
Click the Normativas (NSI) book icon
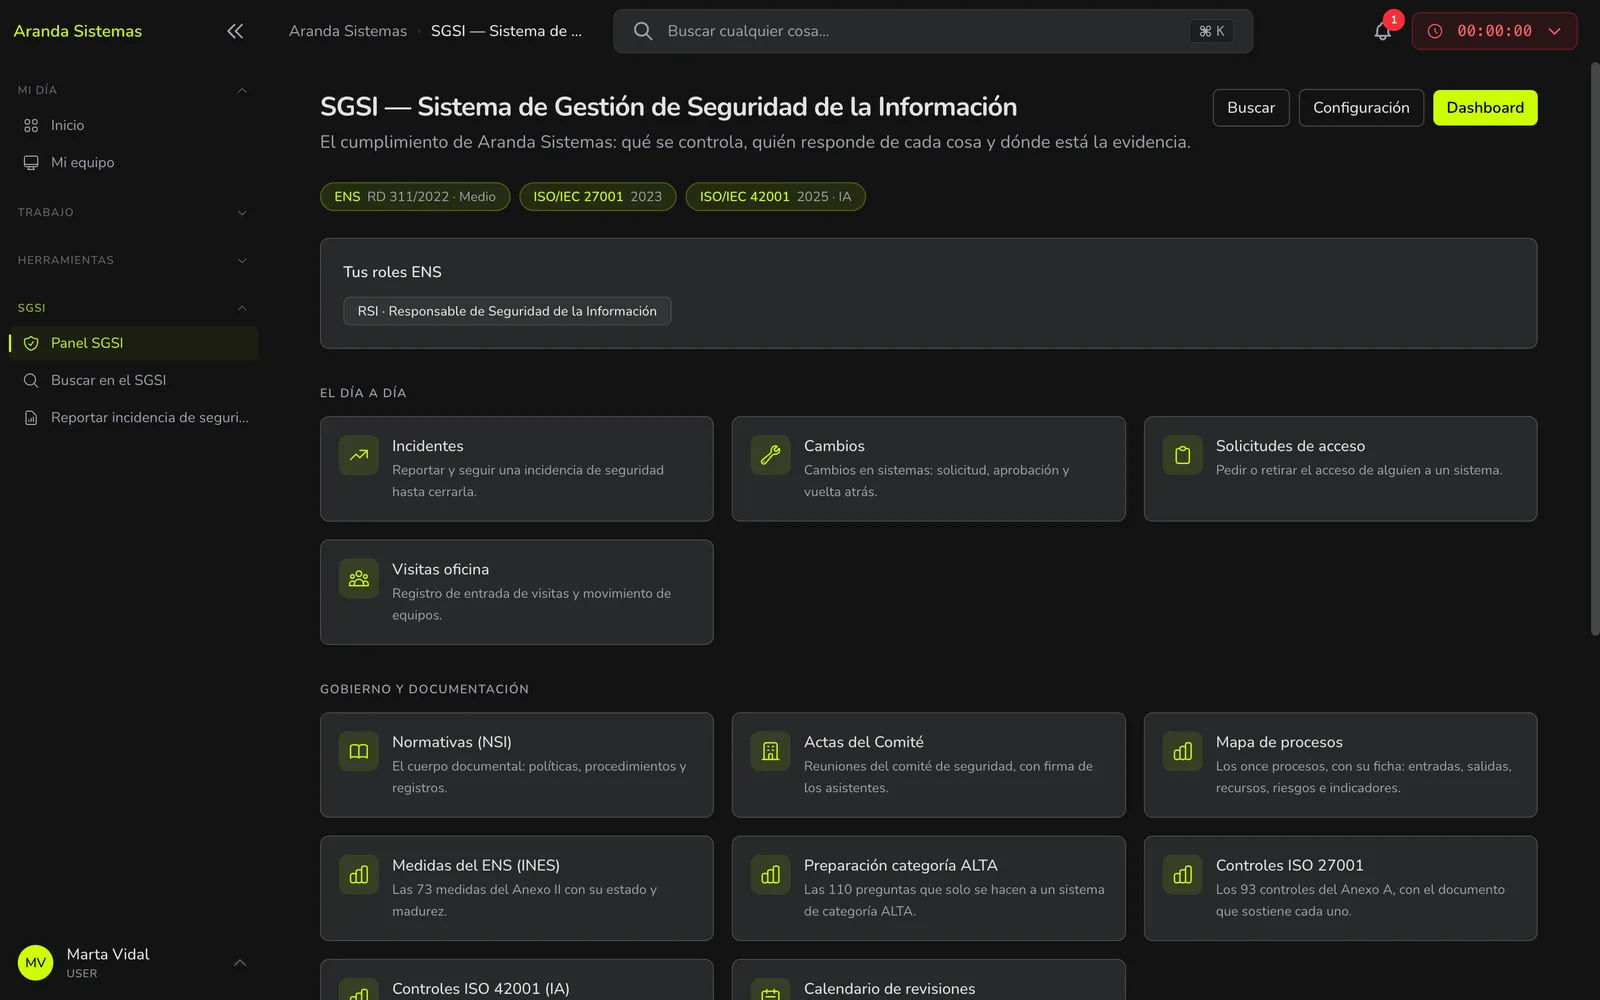point(359,751)
